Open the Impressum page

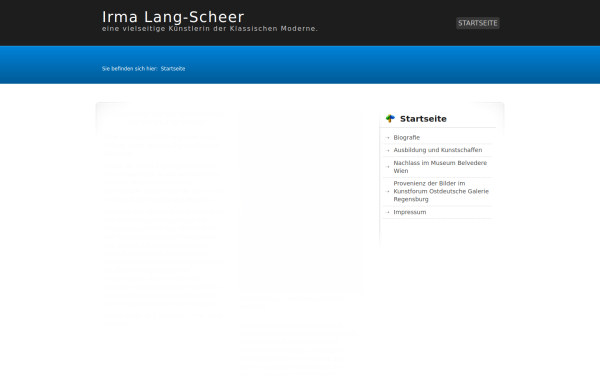[409, 212]
